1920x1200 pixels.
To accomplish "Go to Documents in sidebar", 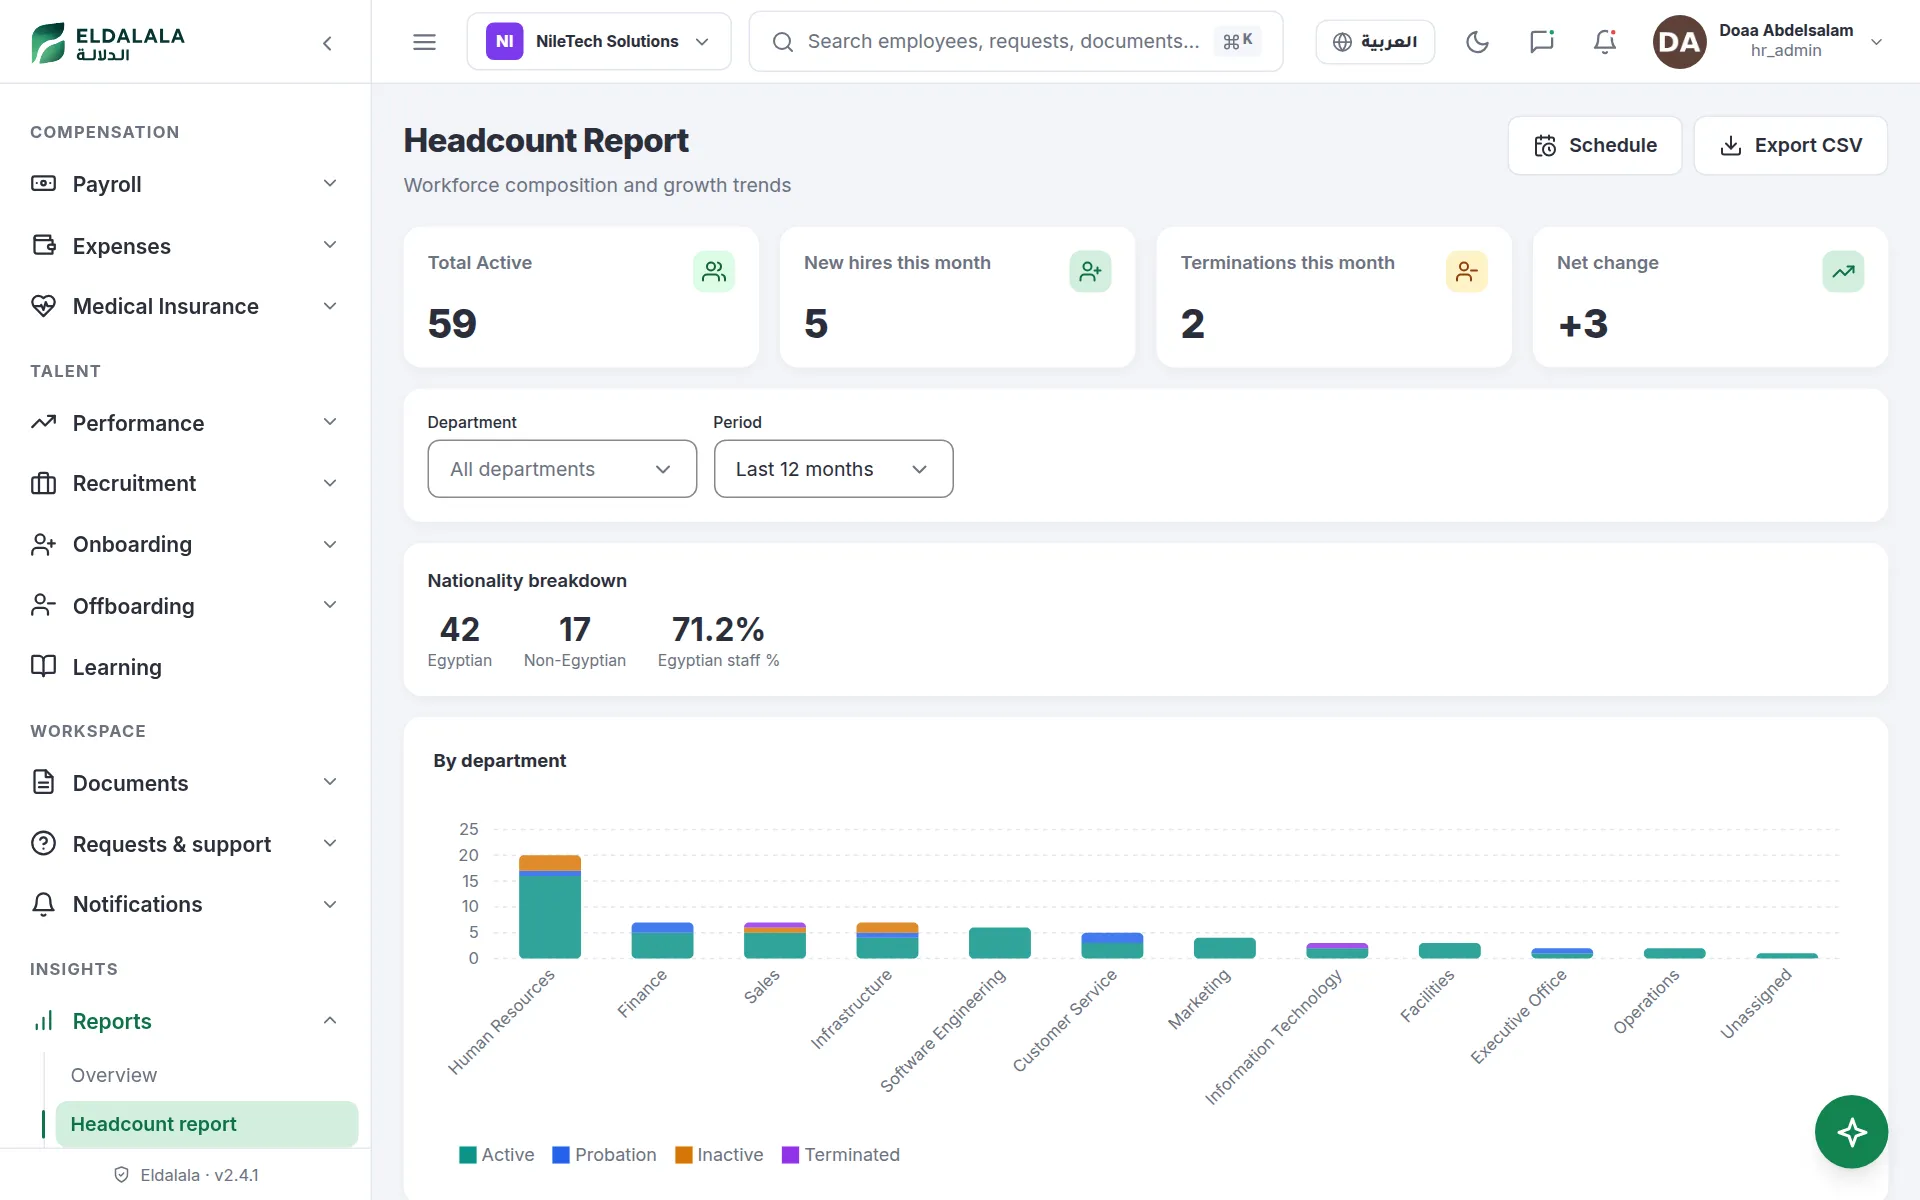I will pos(185,783).
